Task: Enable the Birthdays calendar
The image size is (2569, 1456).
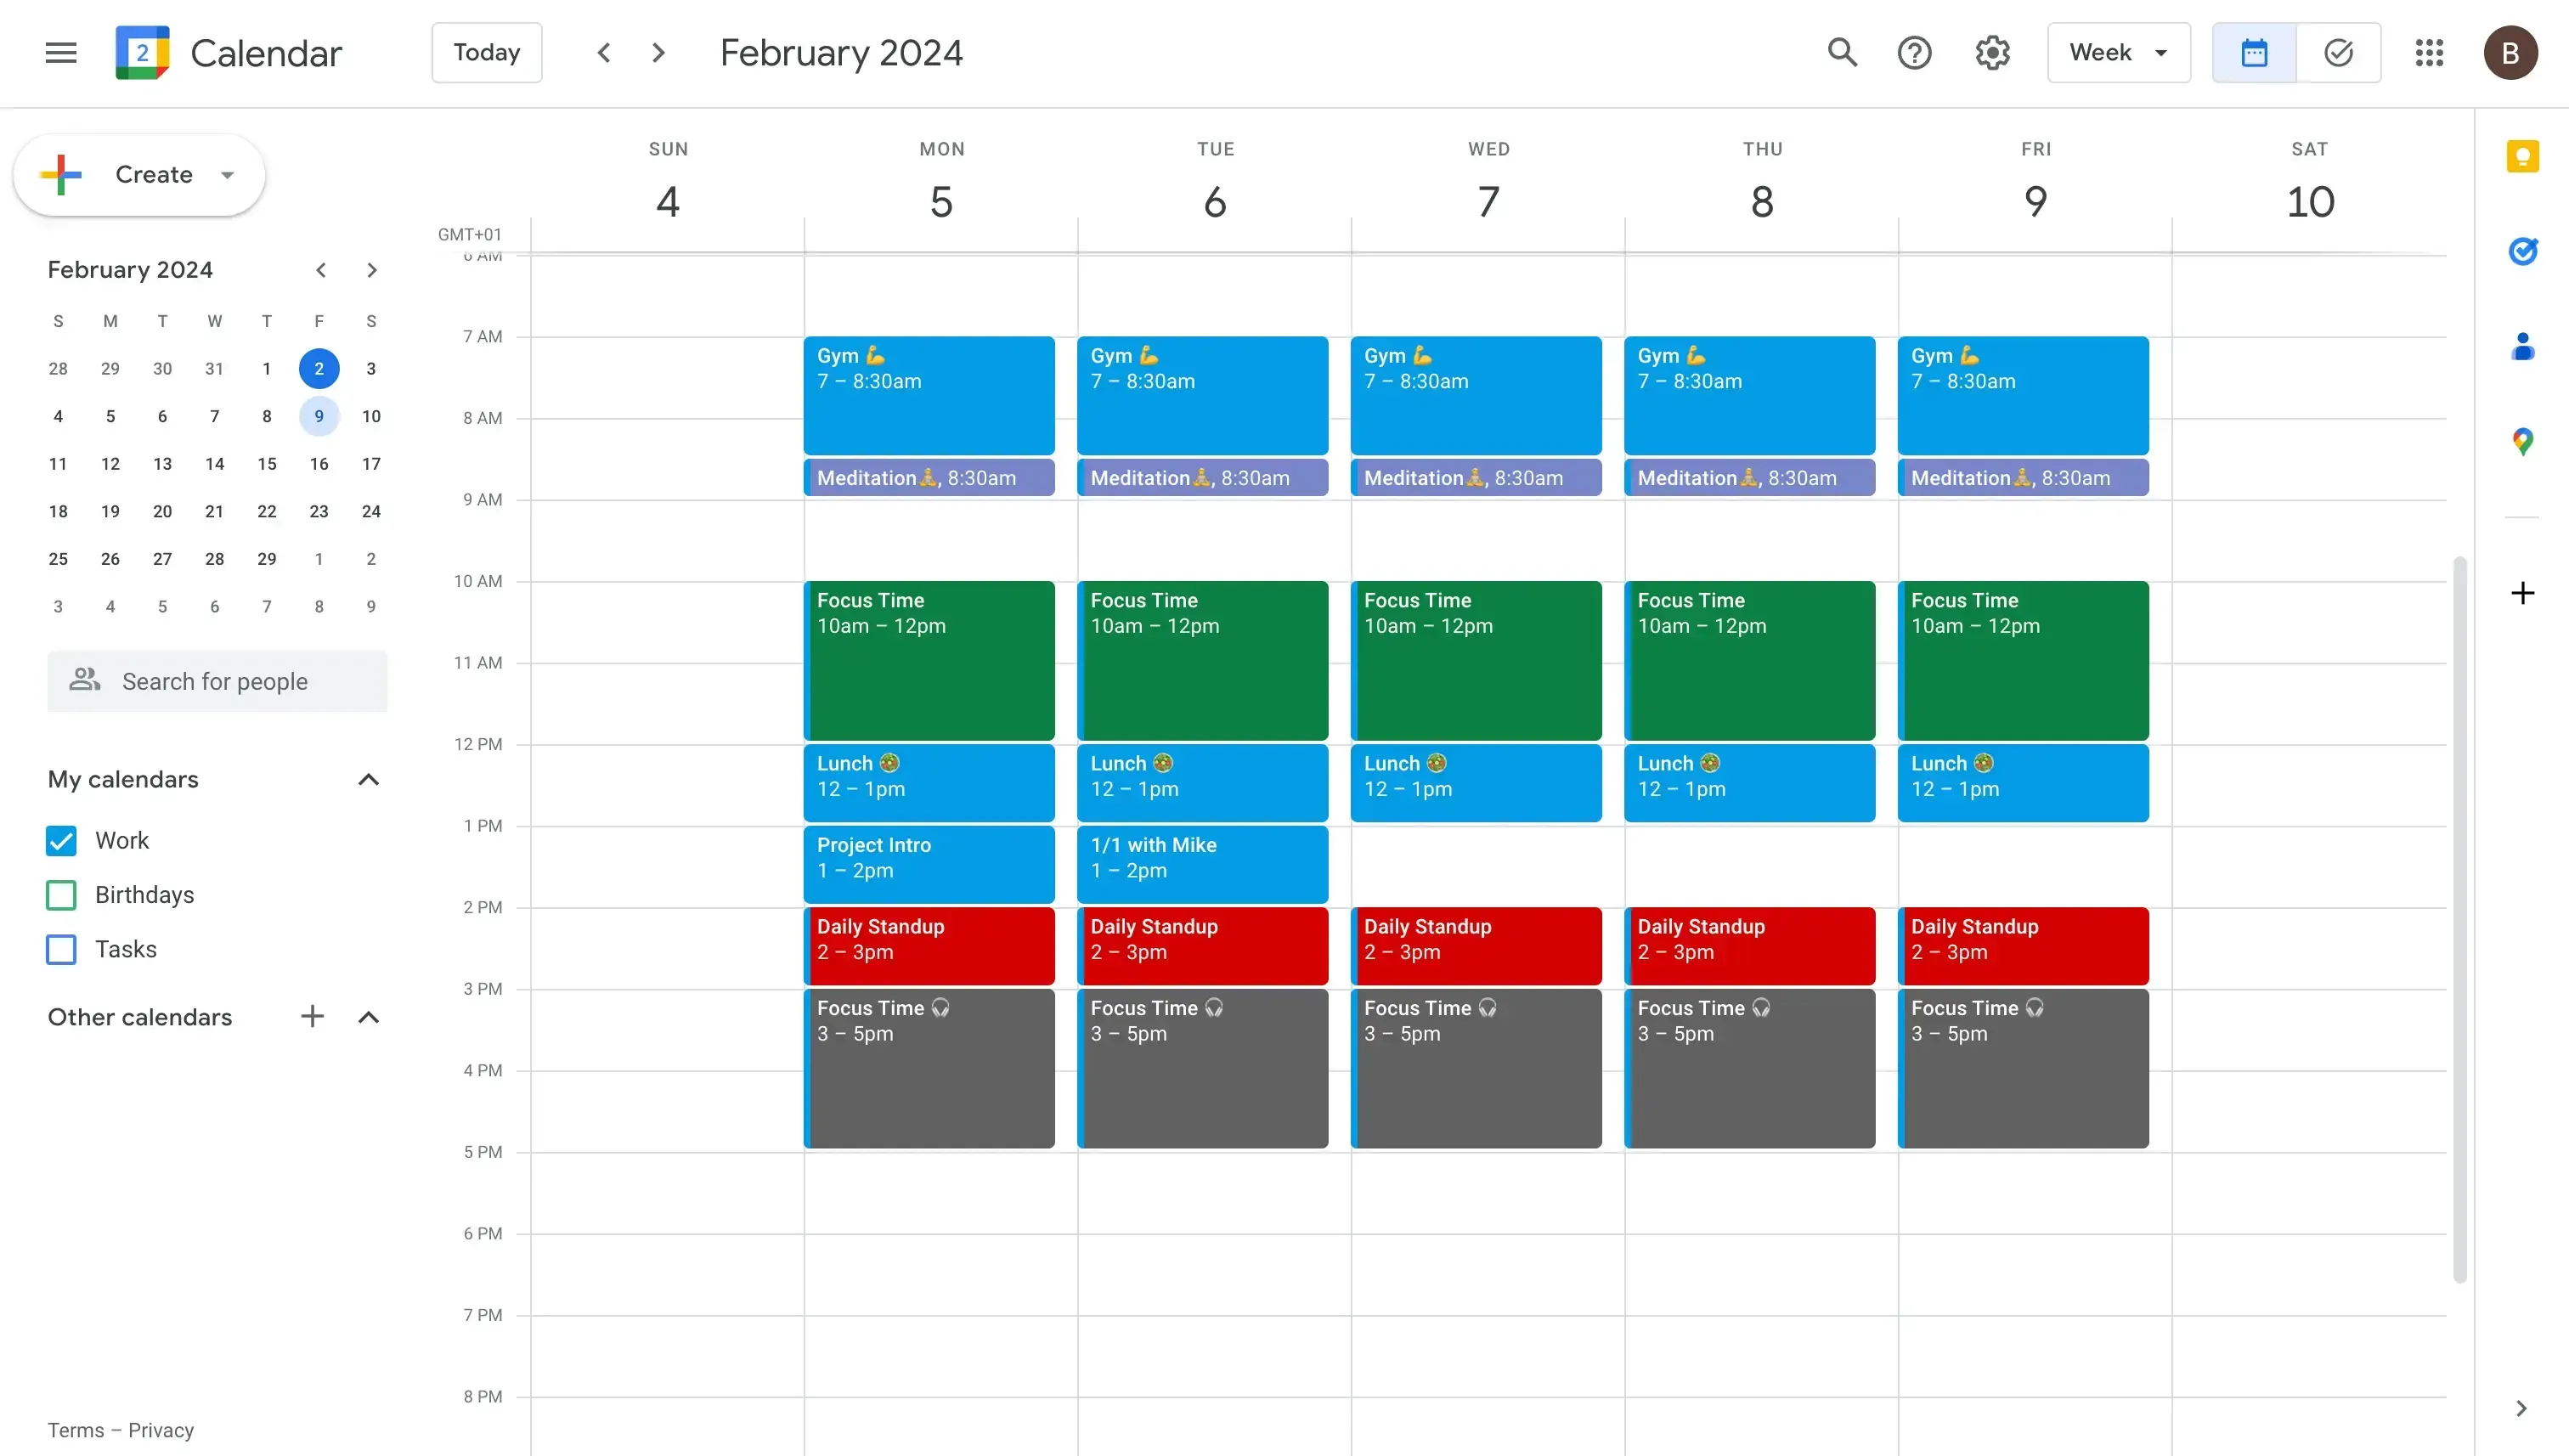Action: tap(60, 894)
